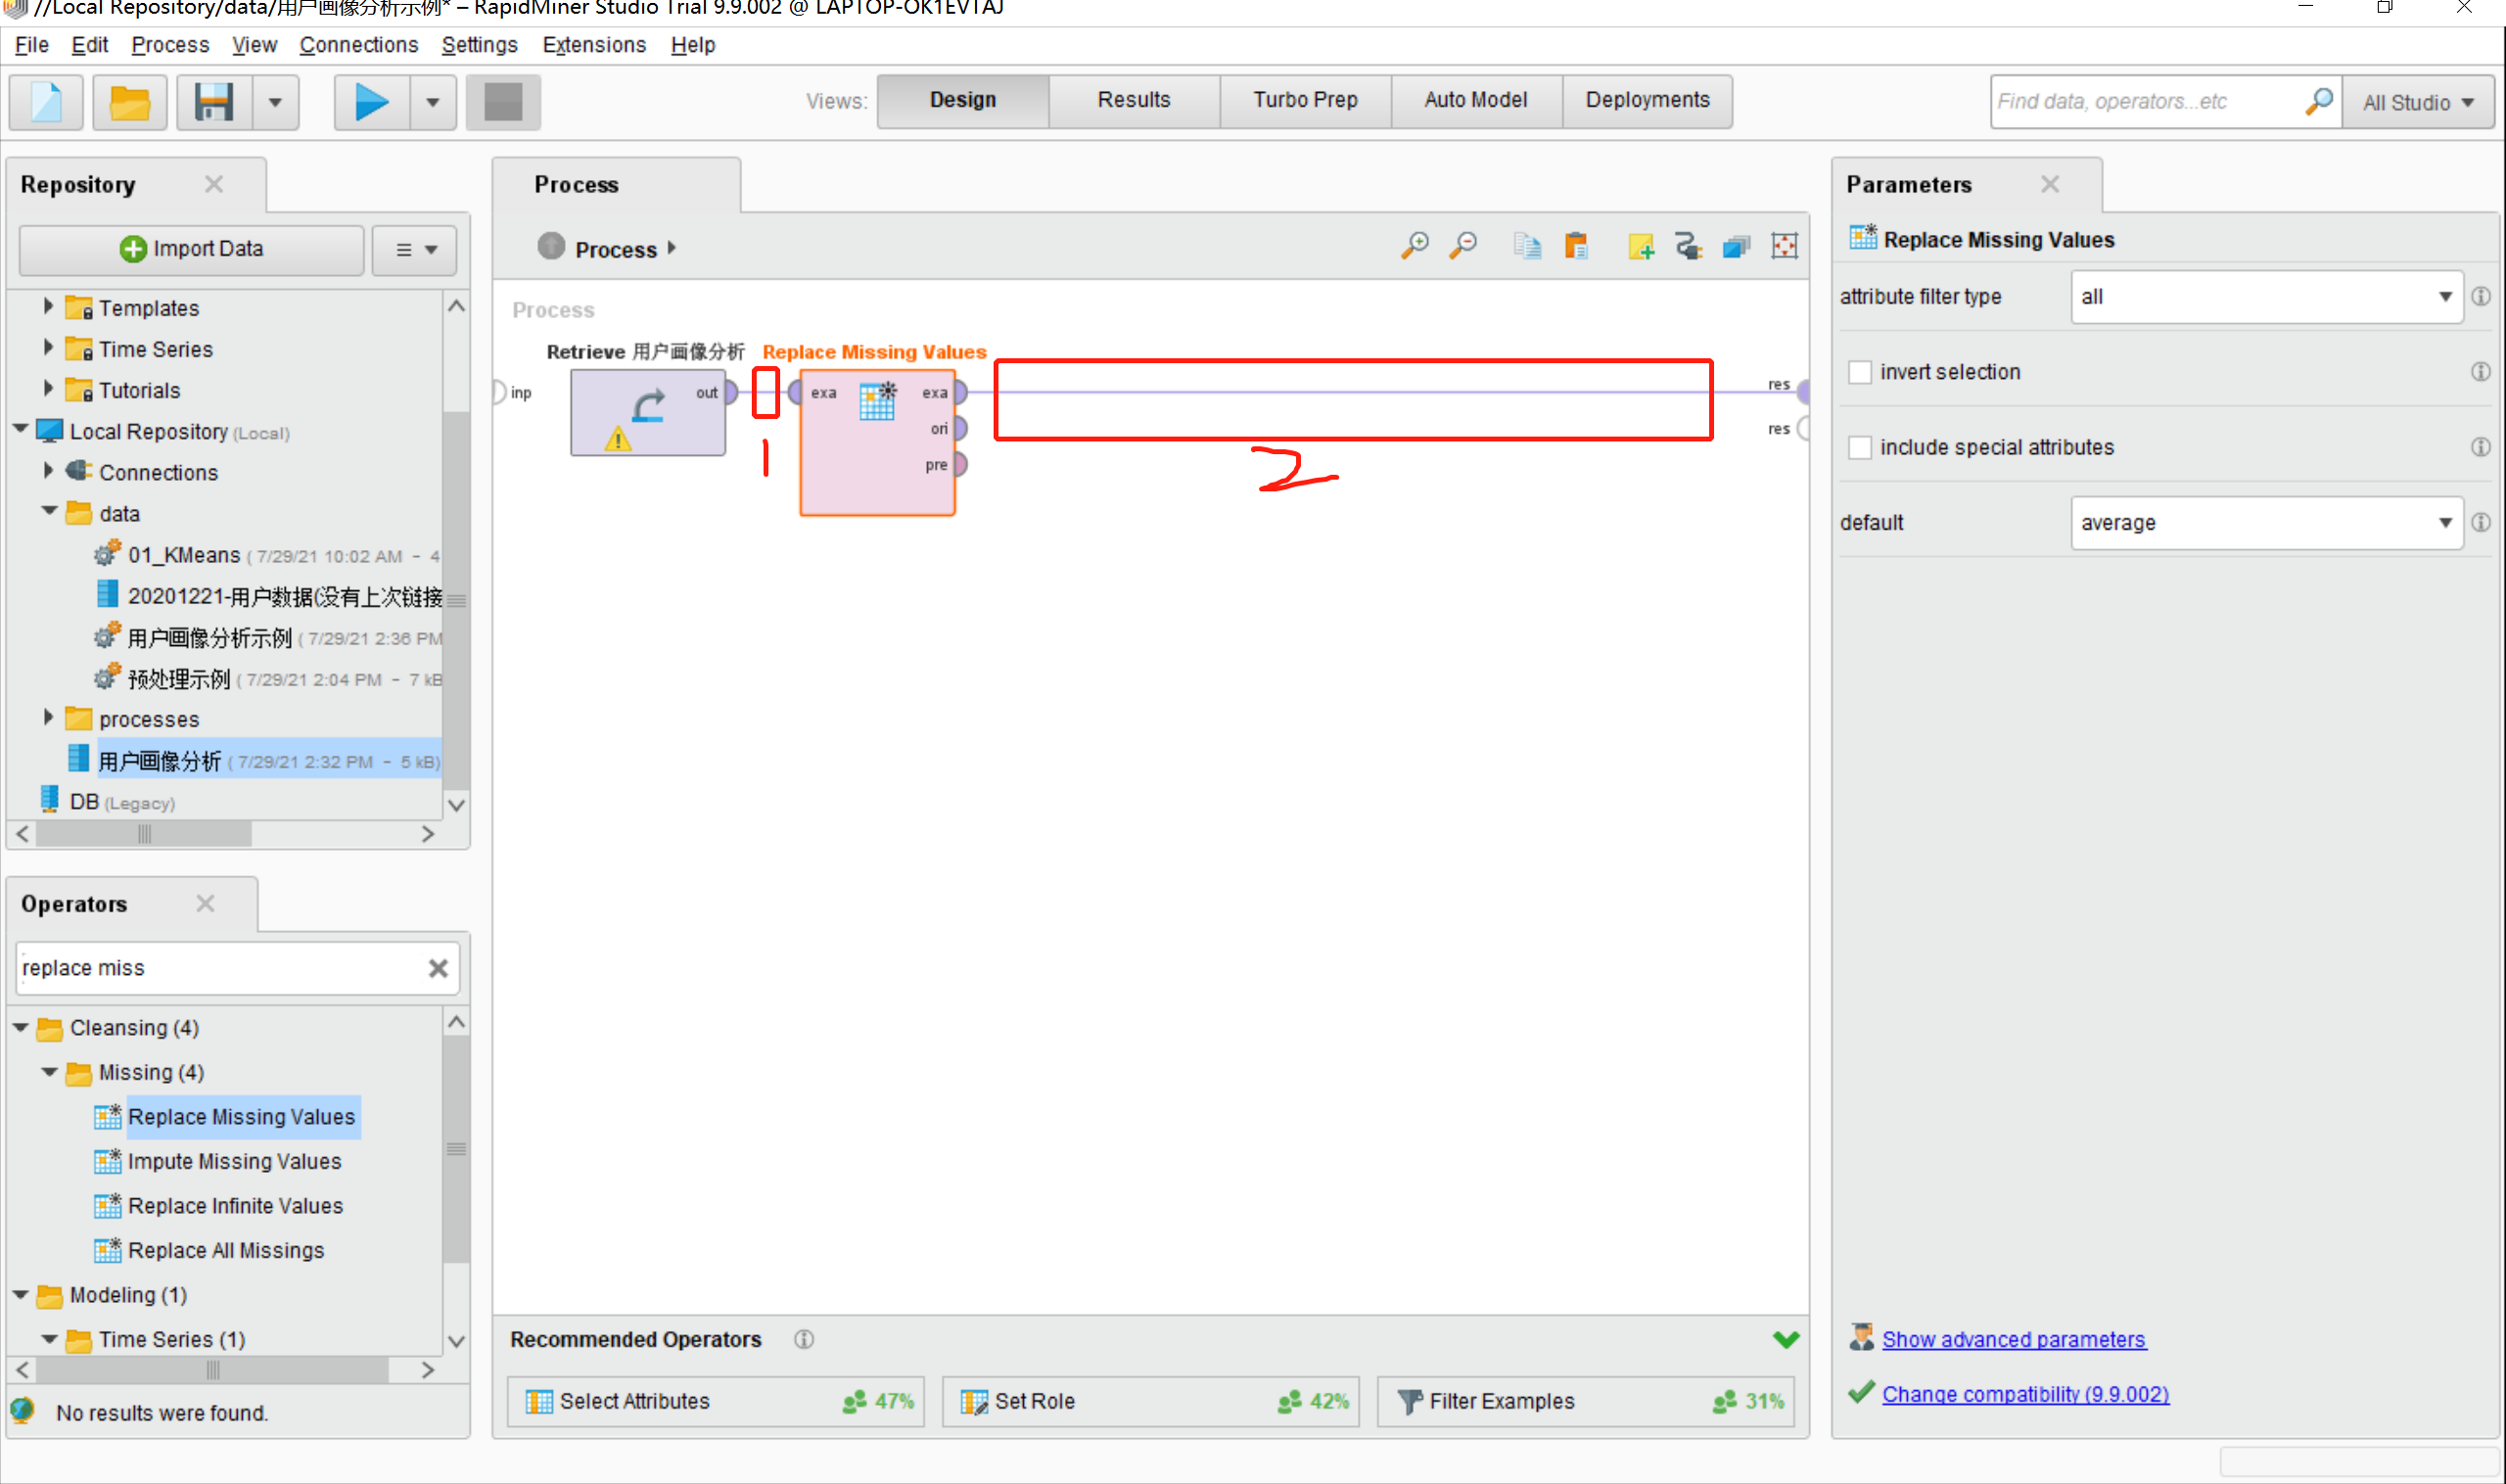Click Change compatibility 9.9.002 link
The image size is (2506, 1484).
point(2027,1394)
